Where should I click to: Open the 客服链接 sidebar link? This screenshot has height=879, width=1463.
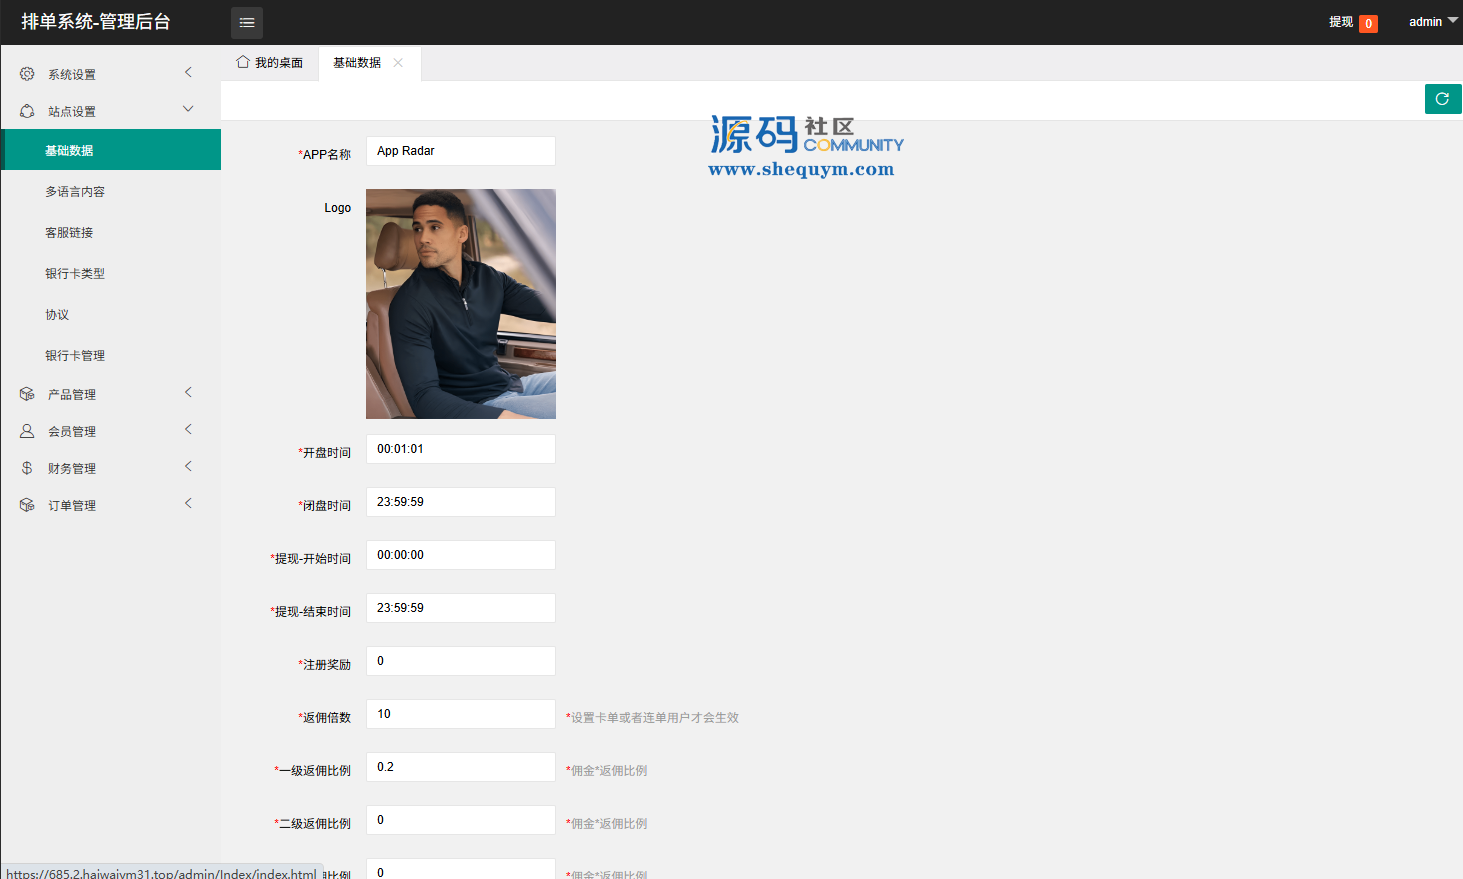pyautogui.click(x=69, y=233)
